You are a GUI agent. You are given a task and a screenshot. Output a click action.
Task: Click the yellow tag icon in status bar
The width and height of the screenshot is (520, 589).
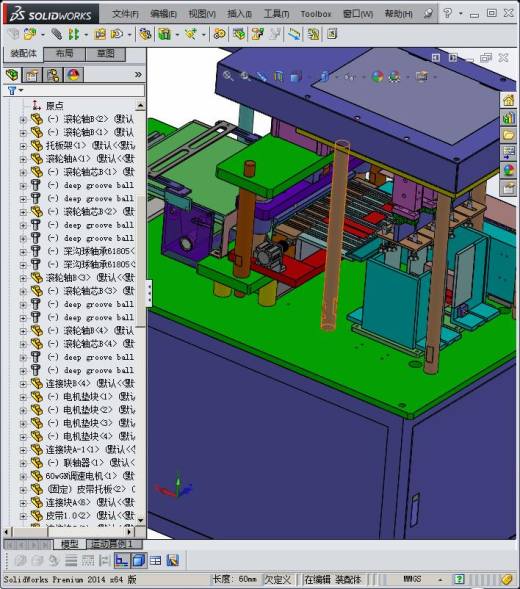coord(506,580)
